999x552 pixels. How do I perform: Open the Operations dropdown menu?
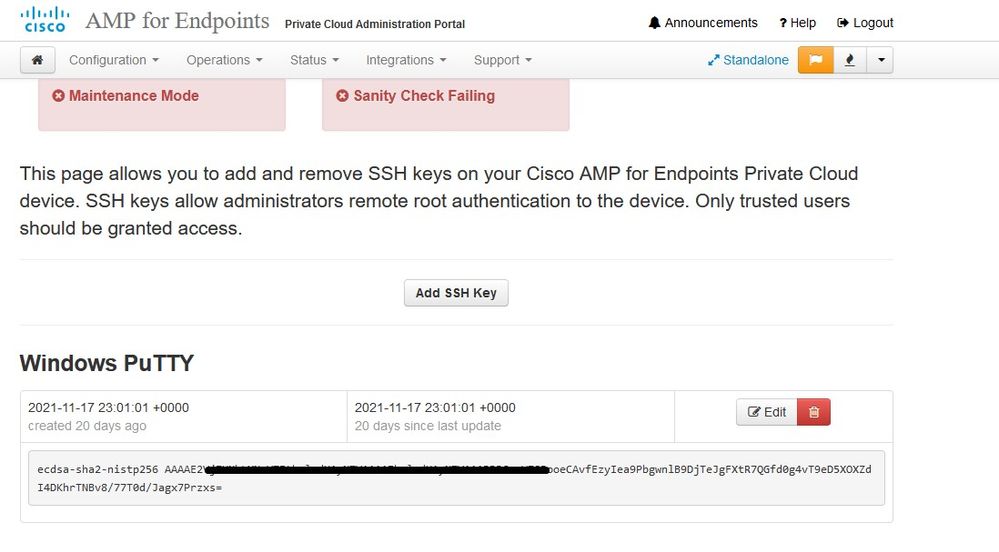(x=224, y=60)
